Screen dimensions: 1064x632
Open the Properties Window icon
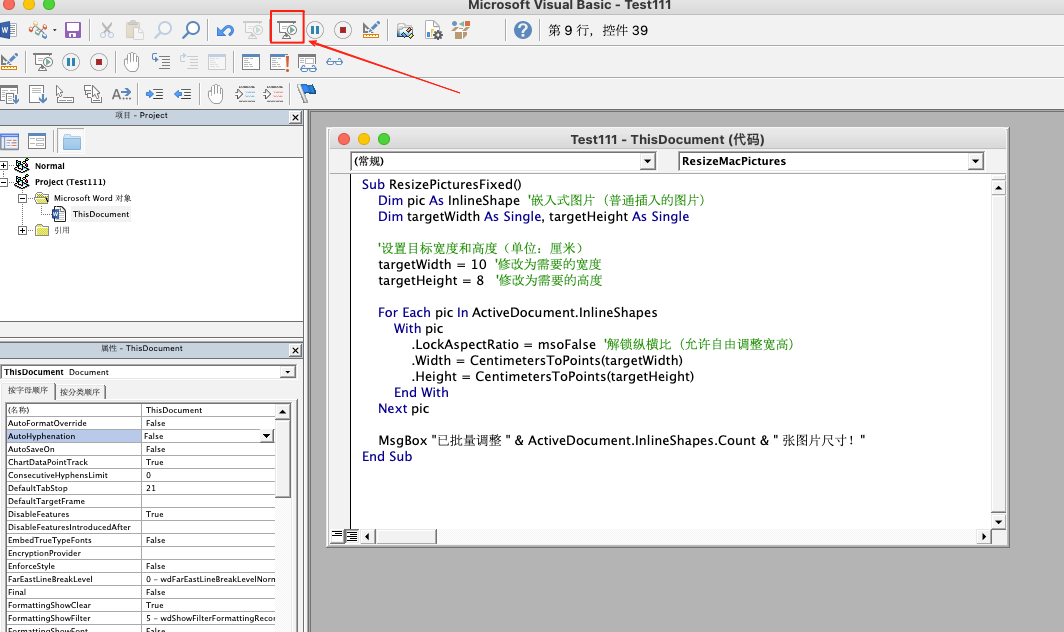pyautogui.click(x=433, y=31)
